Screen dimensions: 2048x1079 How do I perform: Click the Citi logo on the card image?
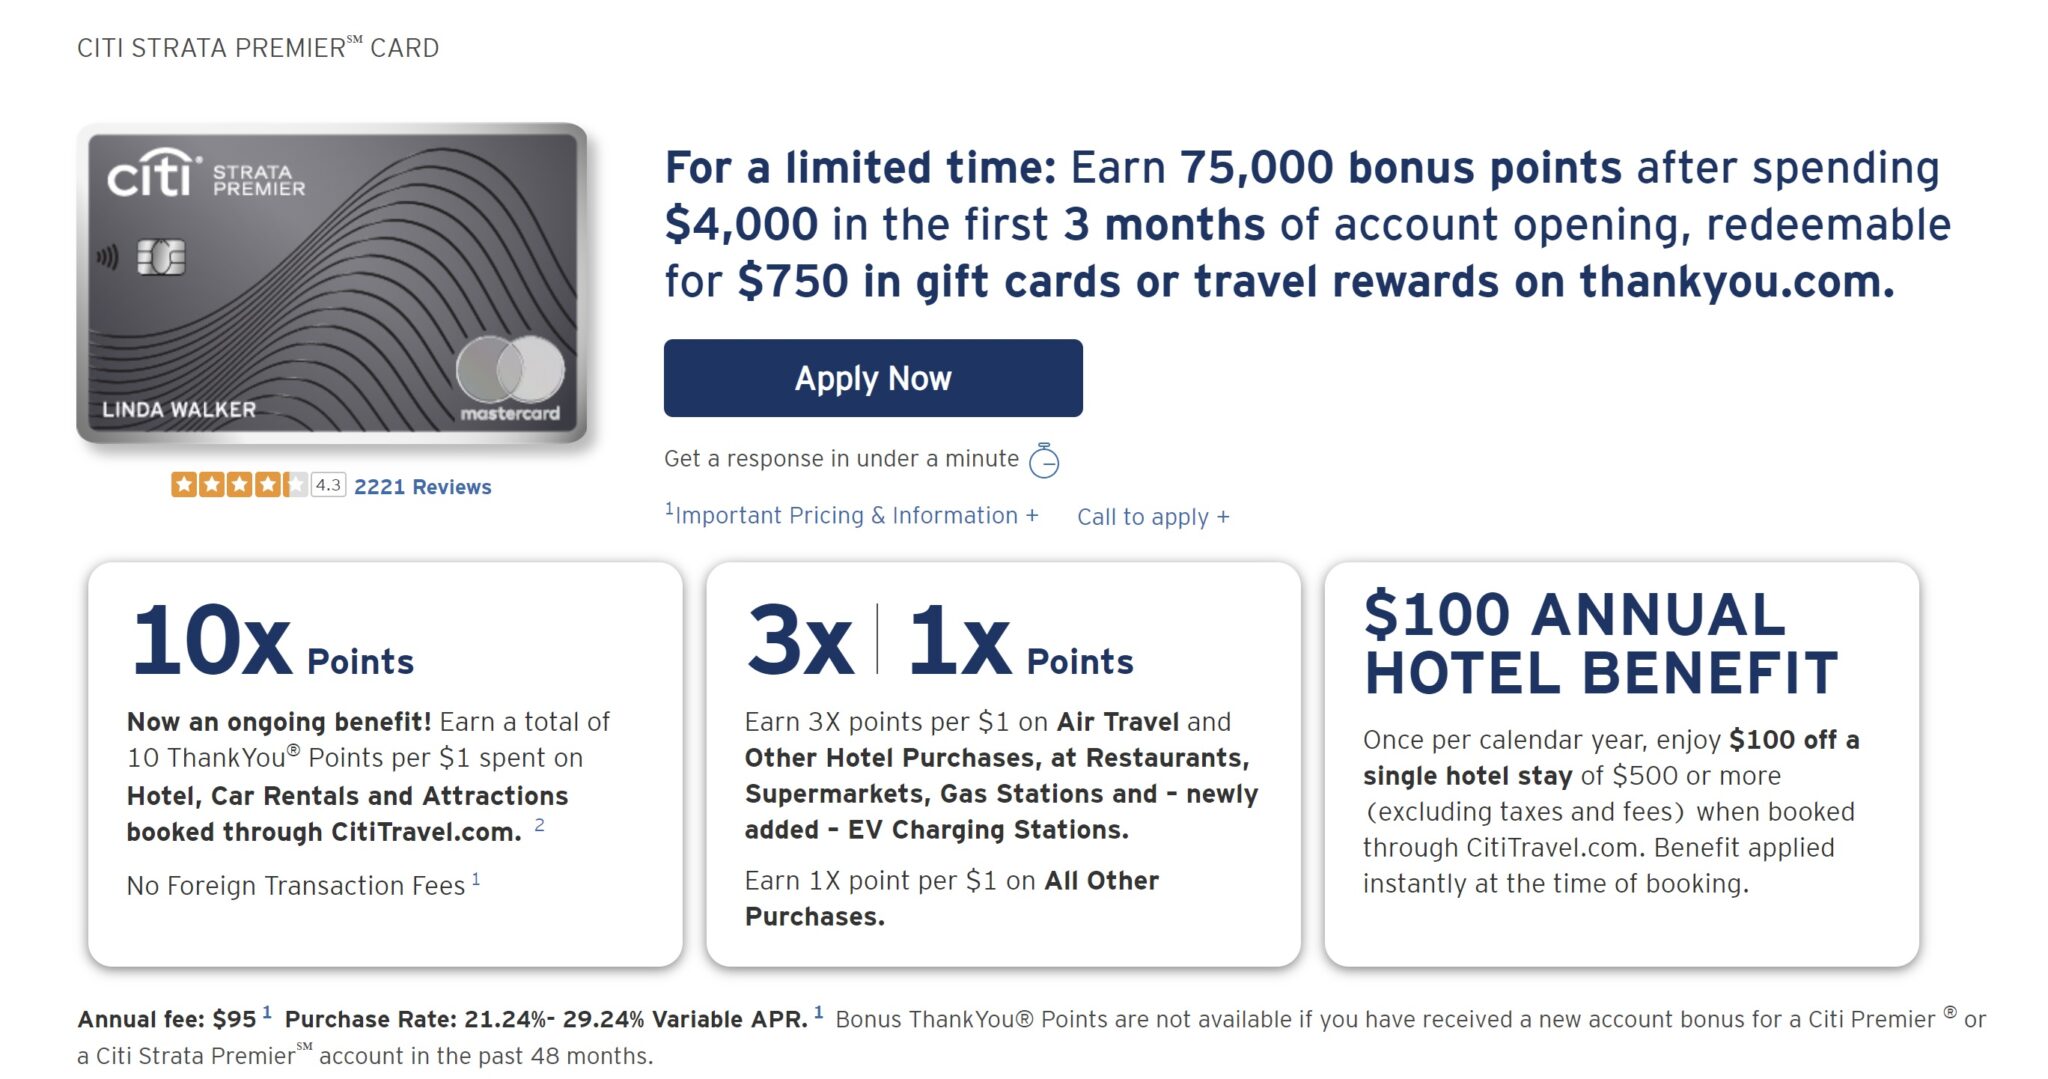pyautogui.click(x=152, y=175)
